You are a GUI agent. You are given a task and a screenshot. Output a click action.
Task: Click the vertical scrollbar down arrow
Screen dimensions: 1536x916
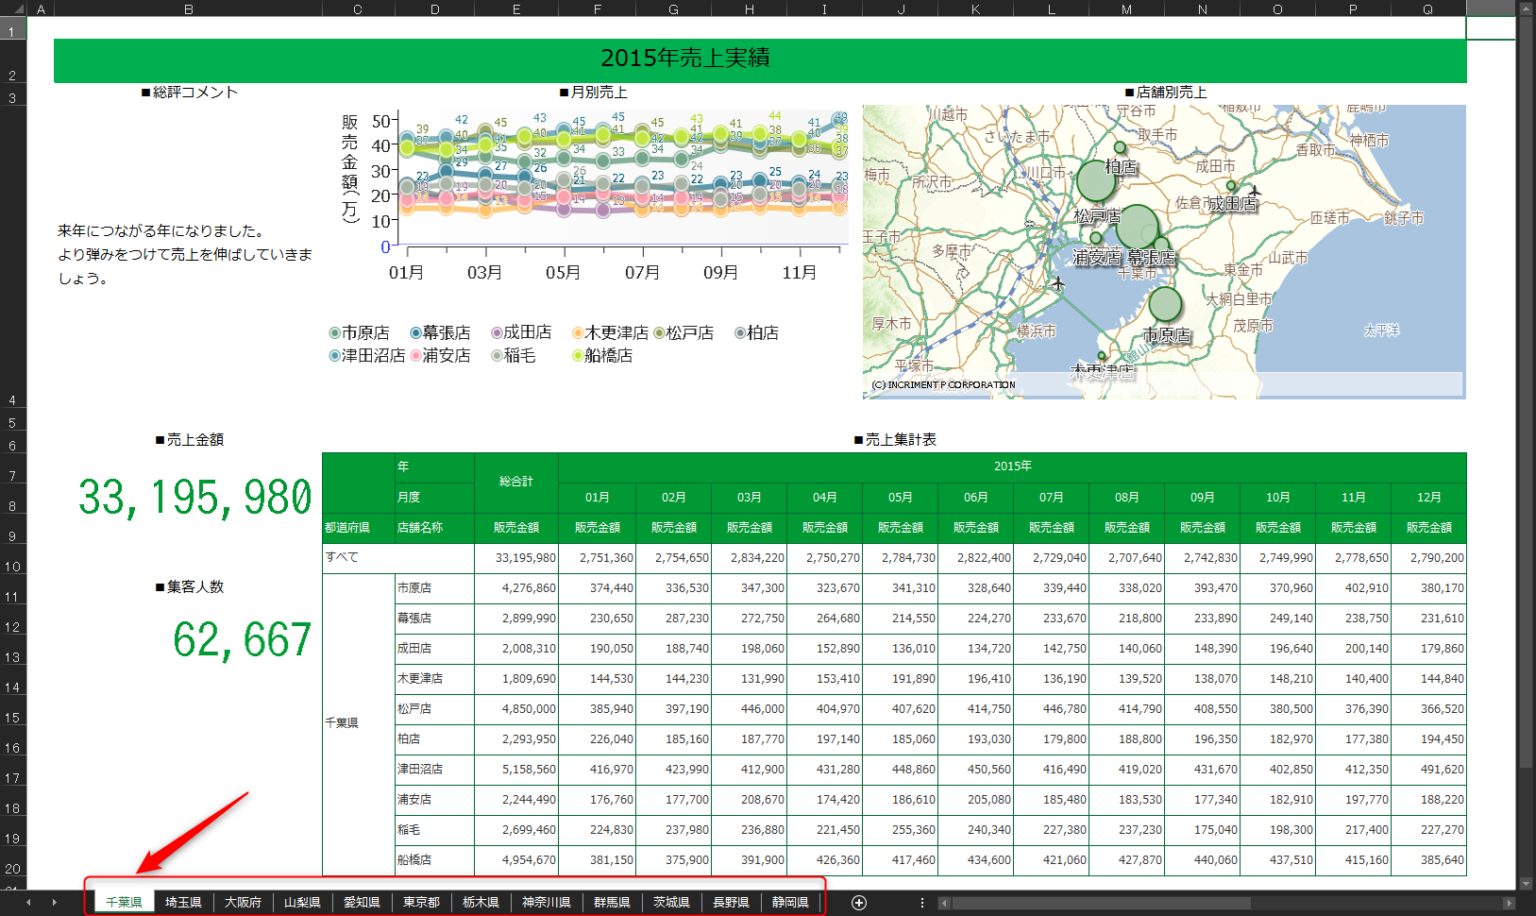pyautogui.click(x=1525, y=883)
